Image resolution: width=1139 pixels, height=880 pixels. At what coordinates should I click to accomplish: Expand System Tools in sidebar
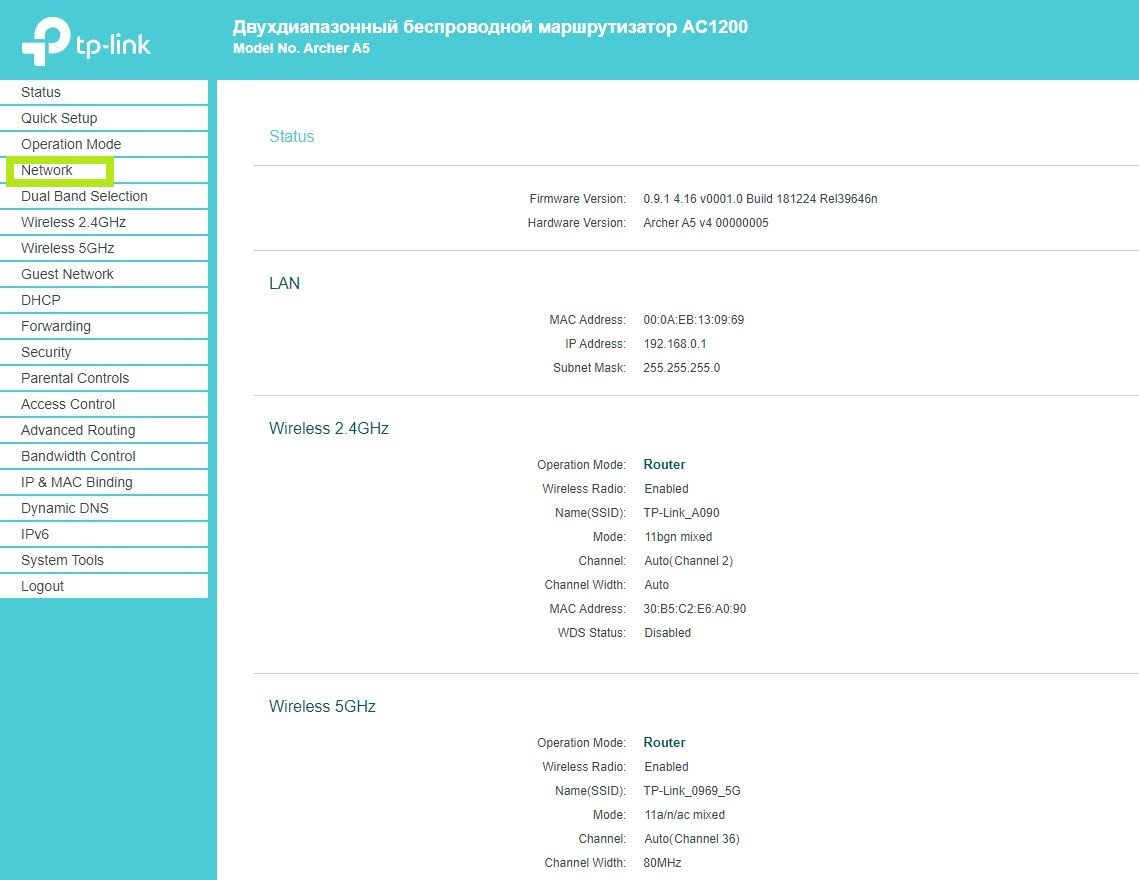pyautogui.click(x=62, y=560)
